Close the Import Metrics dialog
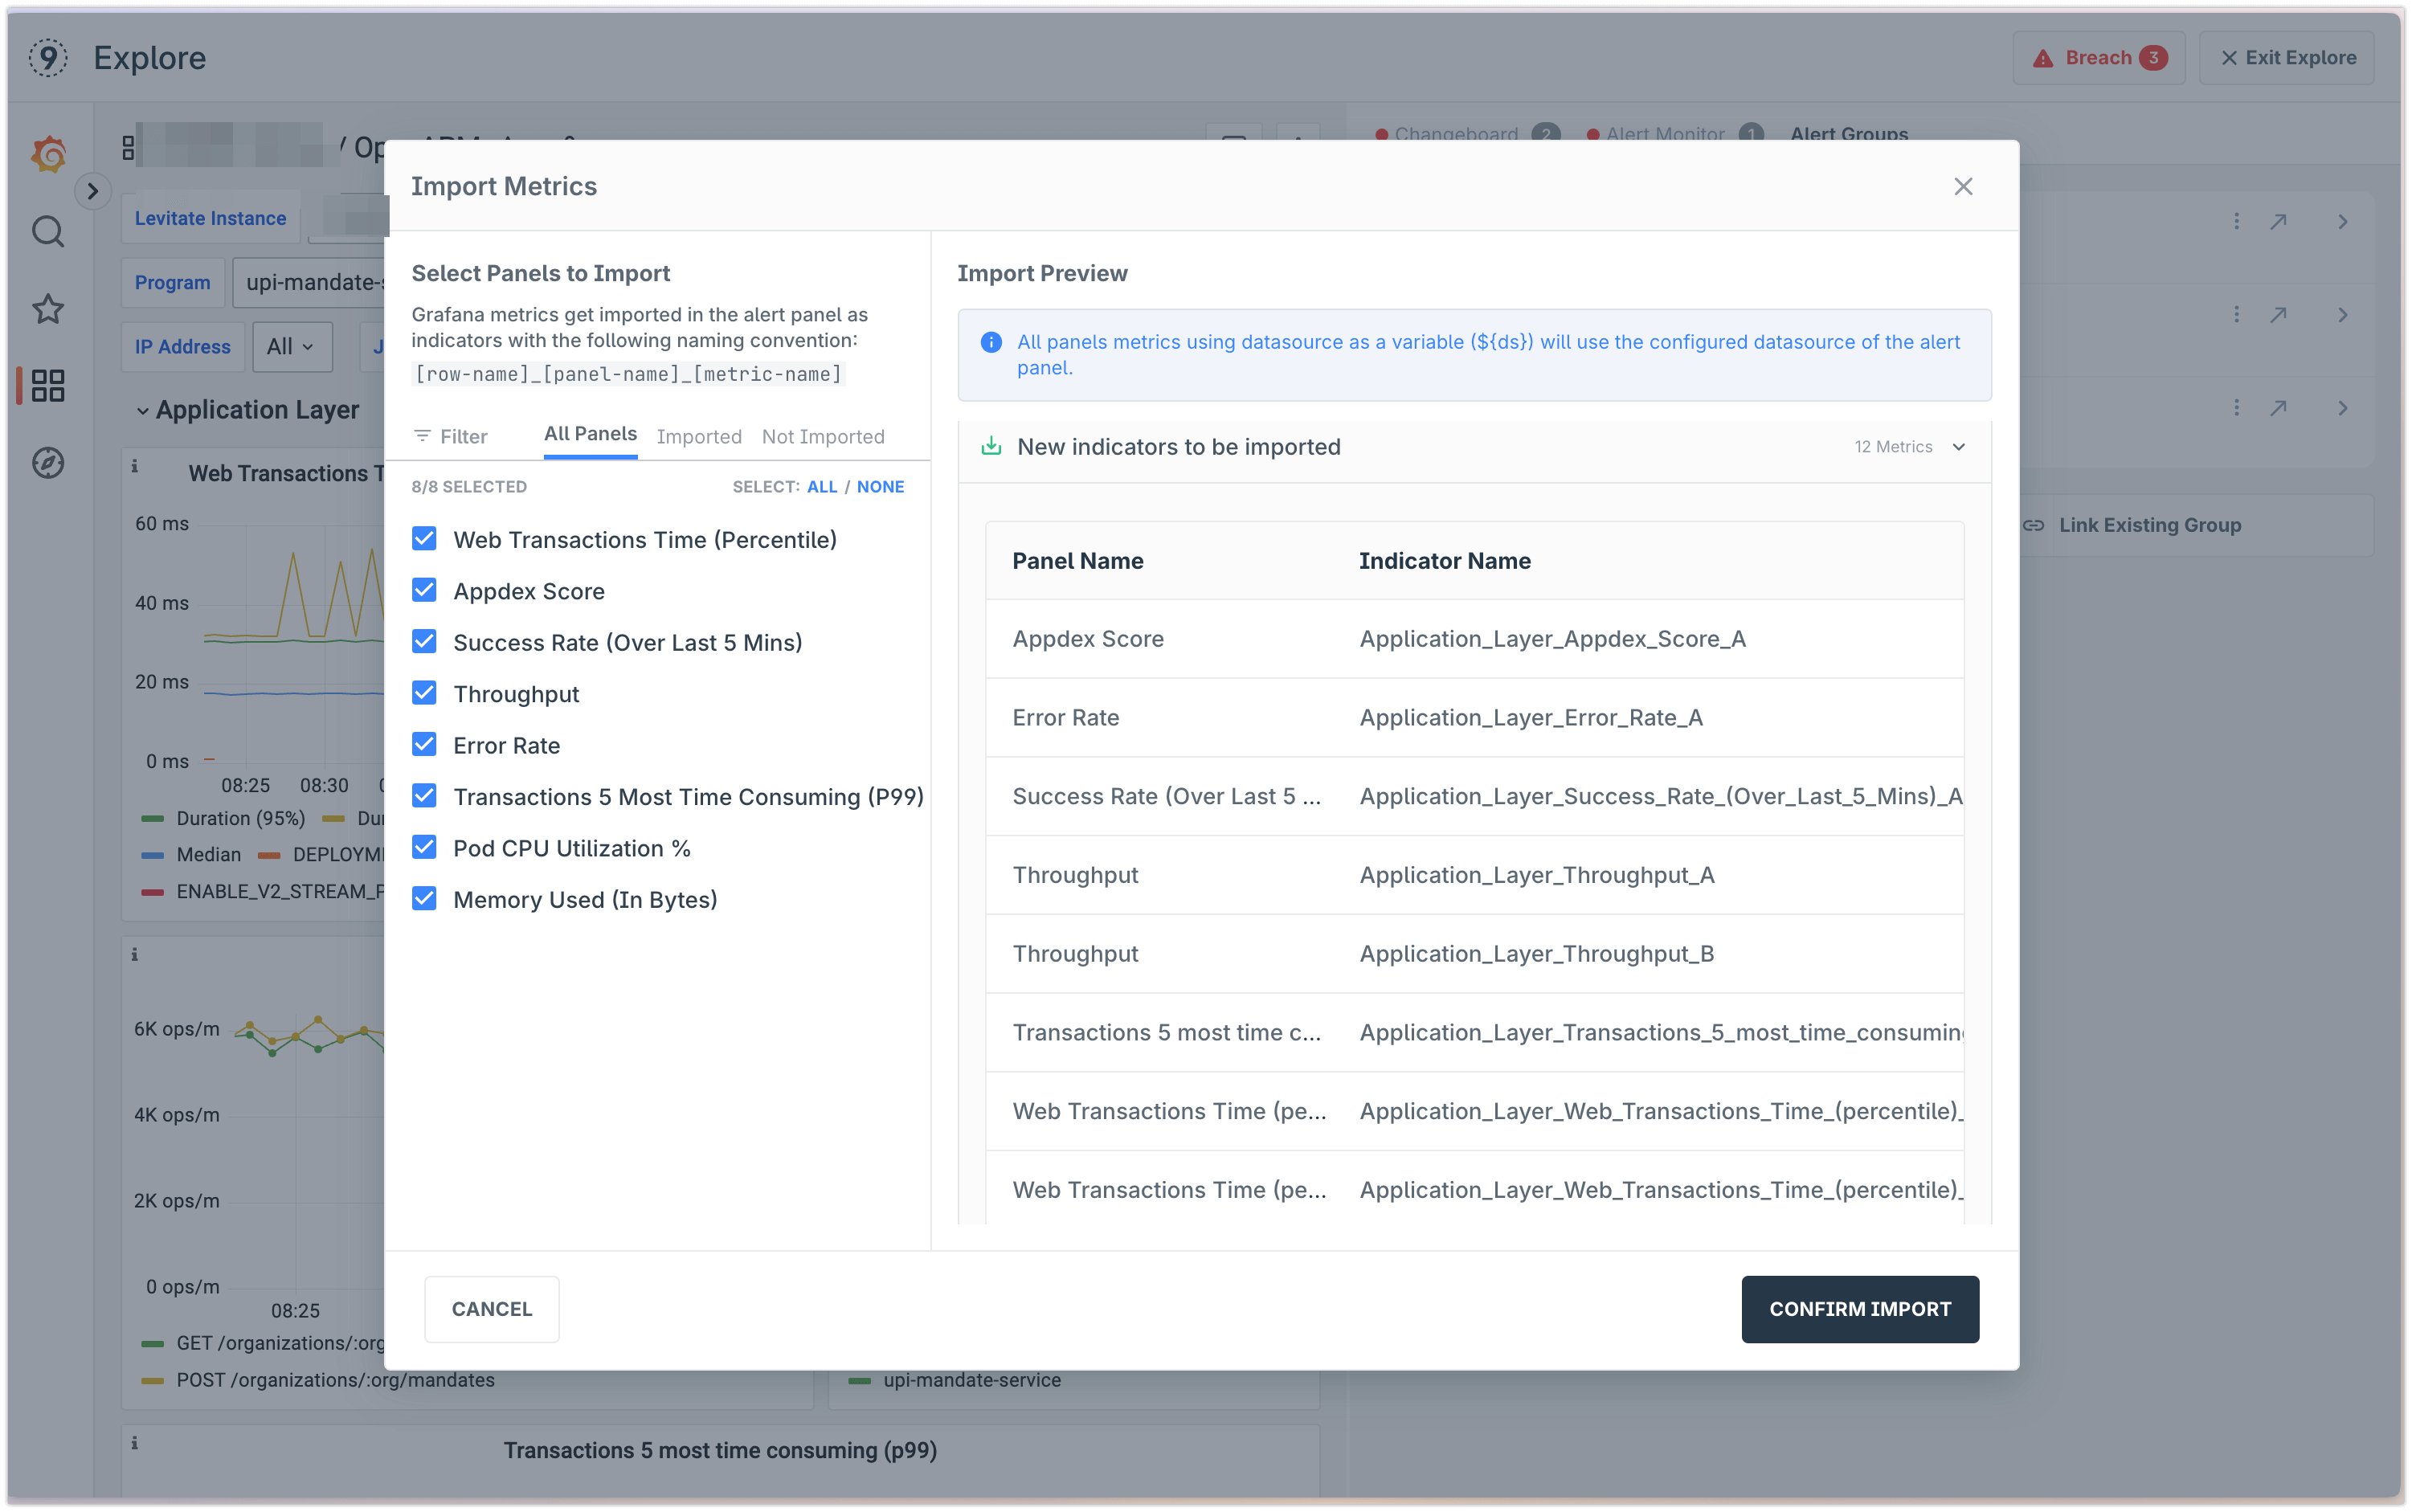Image resolution: width=2412 pixels, height=1512 pixels. point(1963,186)
